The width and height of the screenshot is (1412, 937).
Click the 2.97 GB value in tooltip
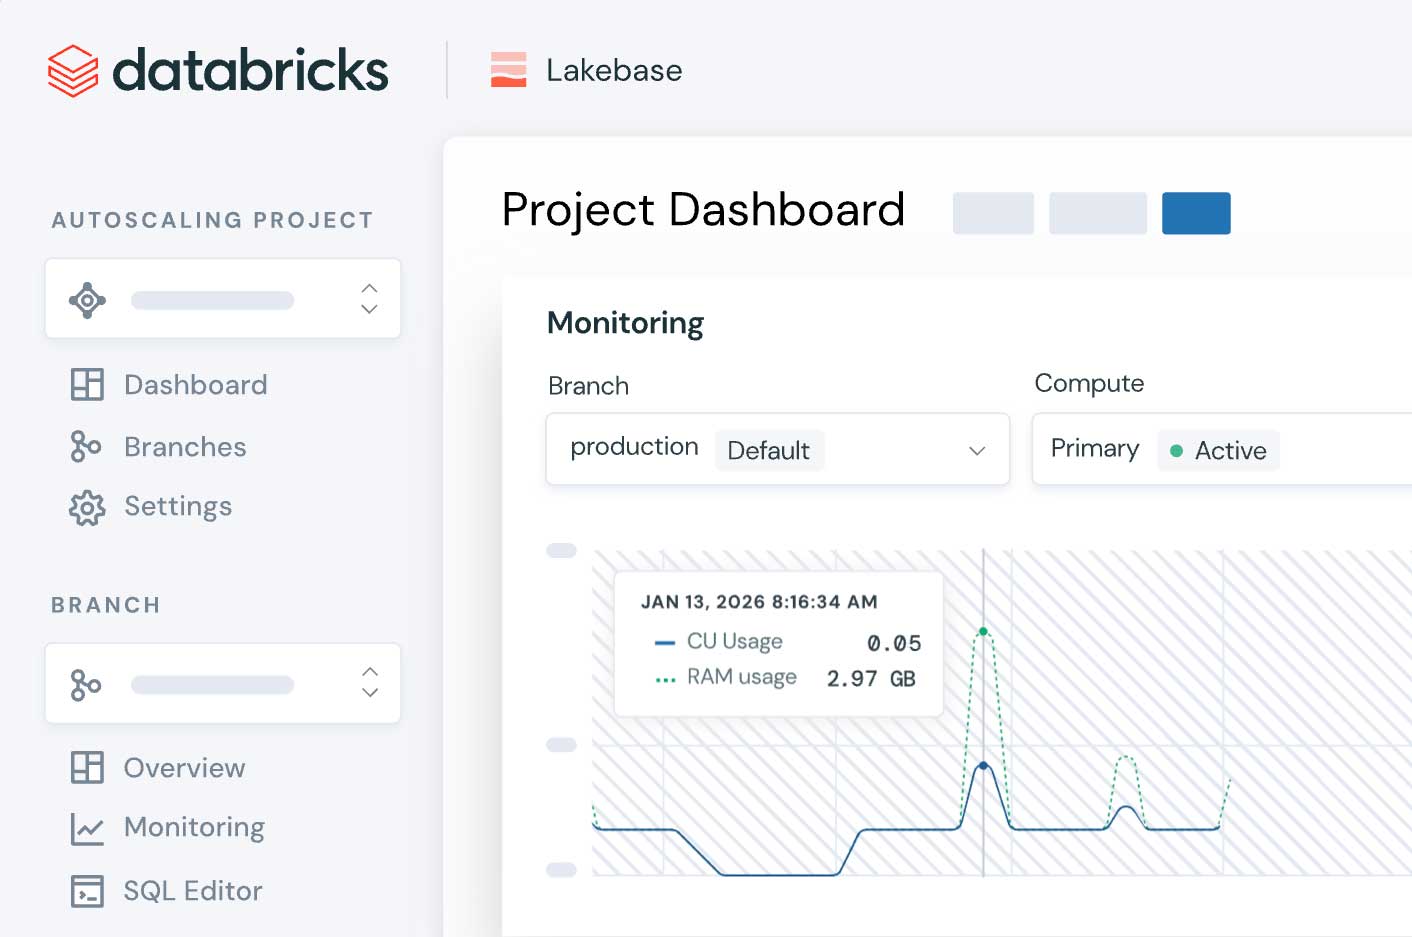point(871,679)
